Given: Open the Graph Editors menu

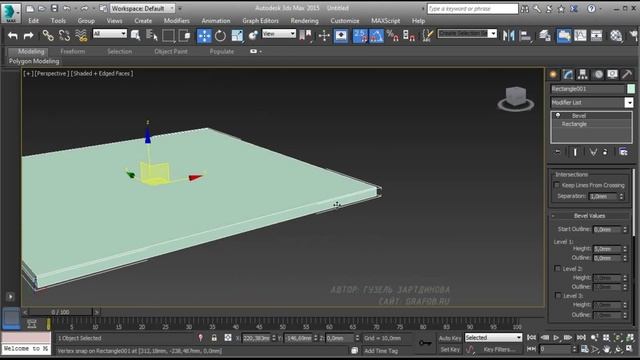Looking at the screenshot, I should (260, 20).
